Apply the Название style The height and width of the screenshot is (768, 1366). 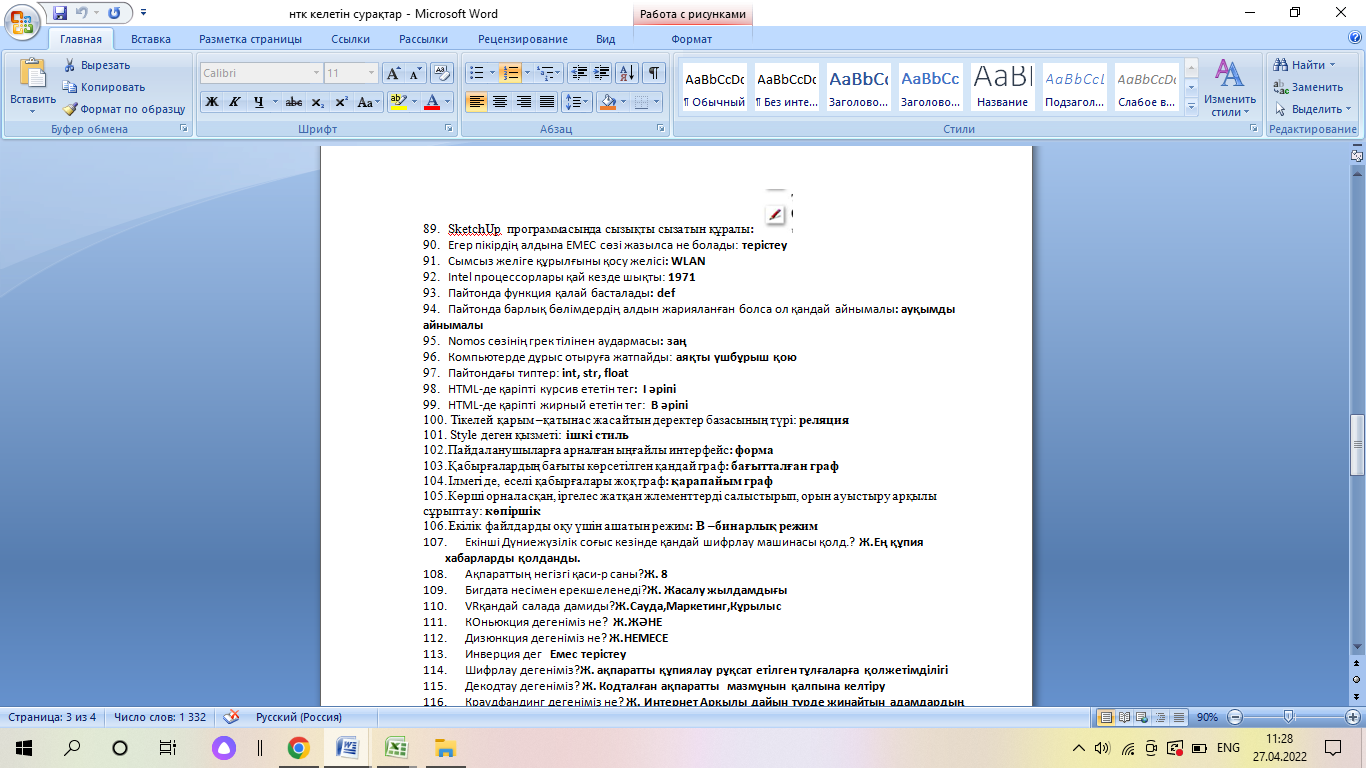1003,88
